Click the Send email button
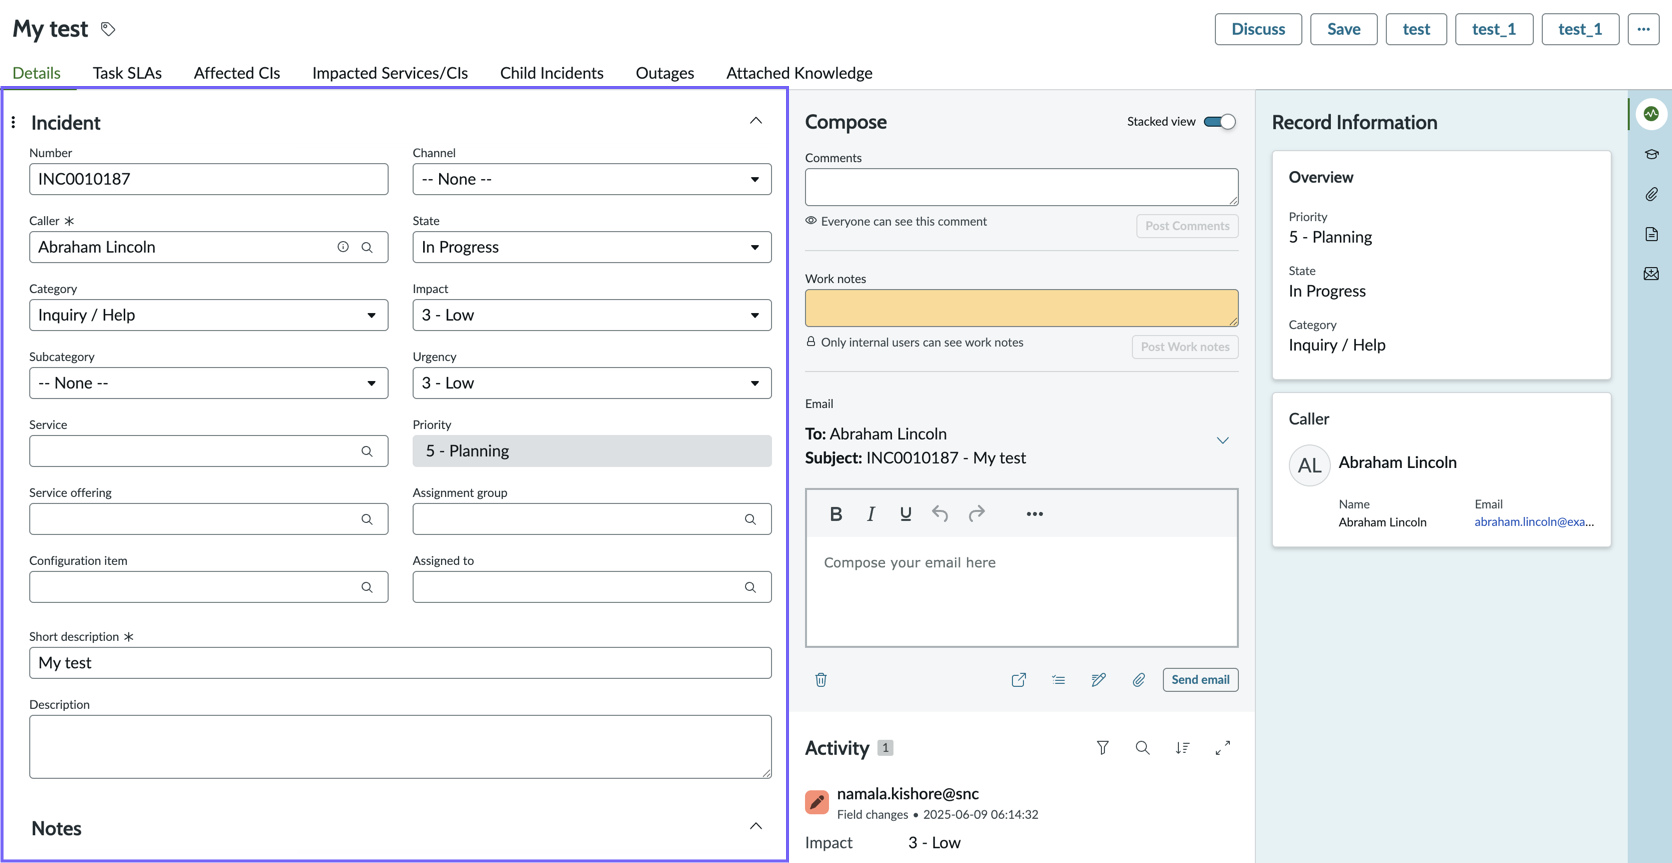 click(x=1201, y=680)
